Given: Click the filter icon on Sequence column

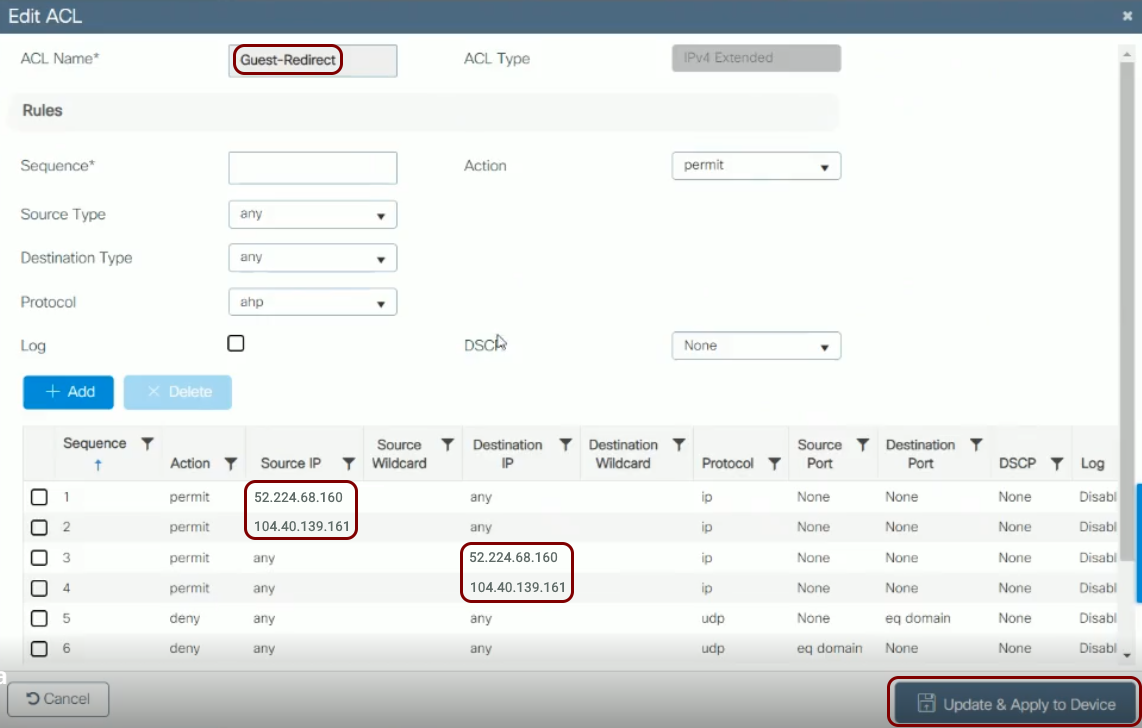Looking at the screenshot, I should point(147,443).
